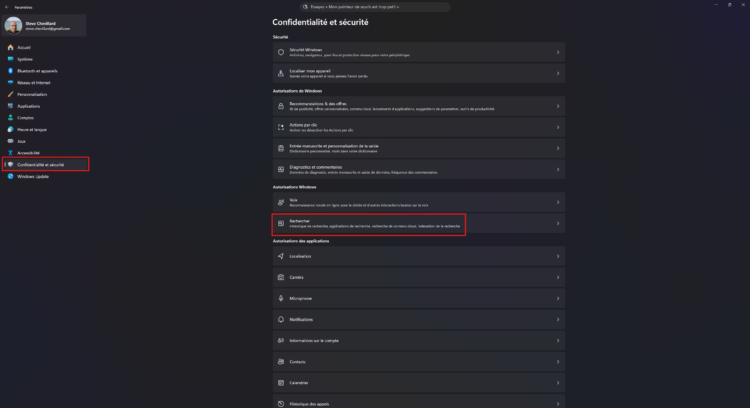The width and height of the screenshot is (750, 408).
Task: Expand the Voix row chevron
Action: (x=558, y=202)
